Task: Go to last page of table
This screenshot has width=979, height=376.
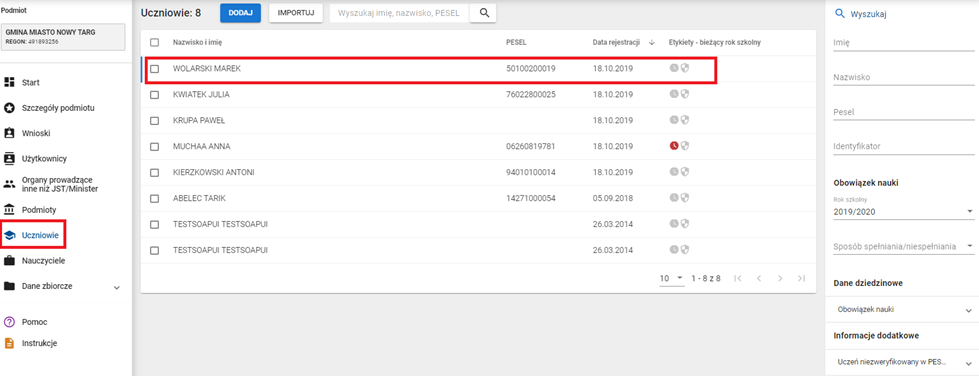Action: pyautogui.click(x=801, y=278)
